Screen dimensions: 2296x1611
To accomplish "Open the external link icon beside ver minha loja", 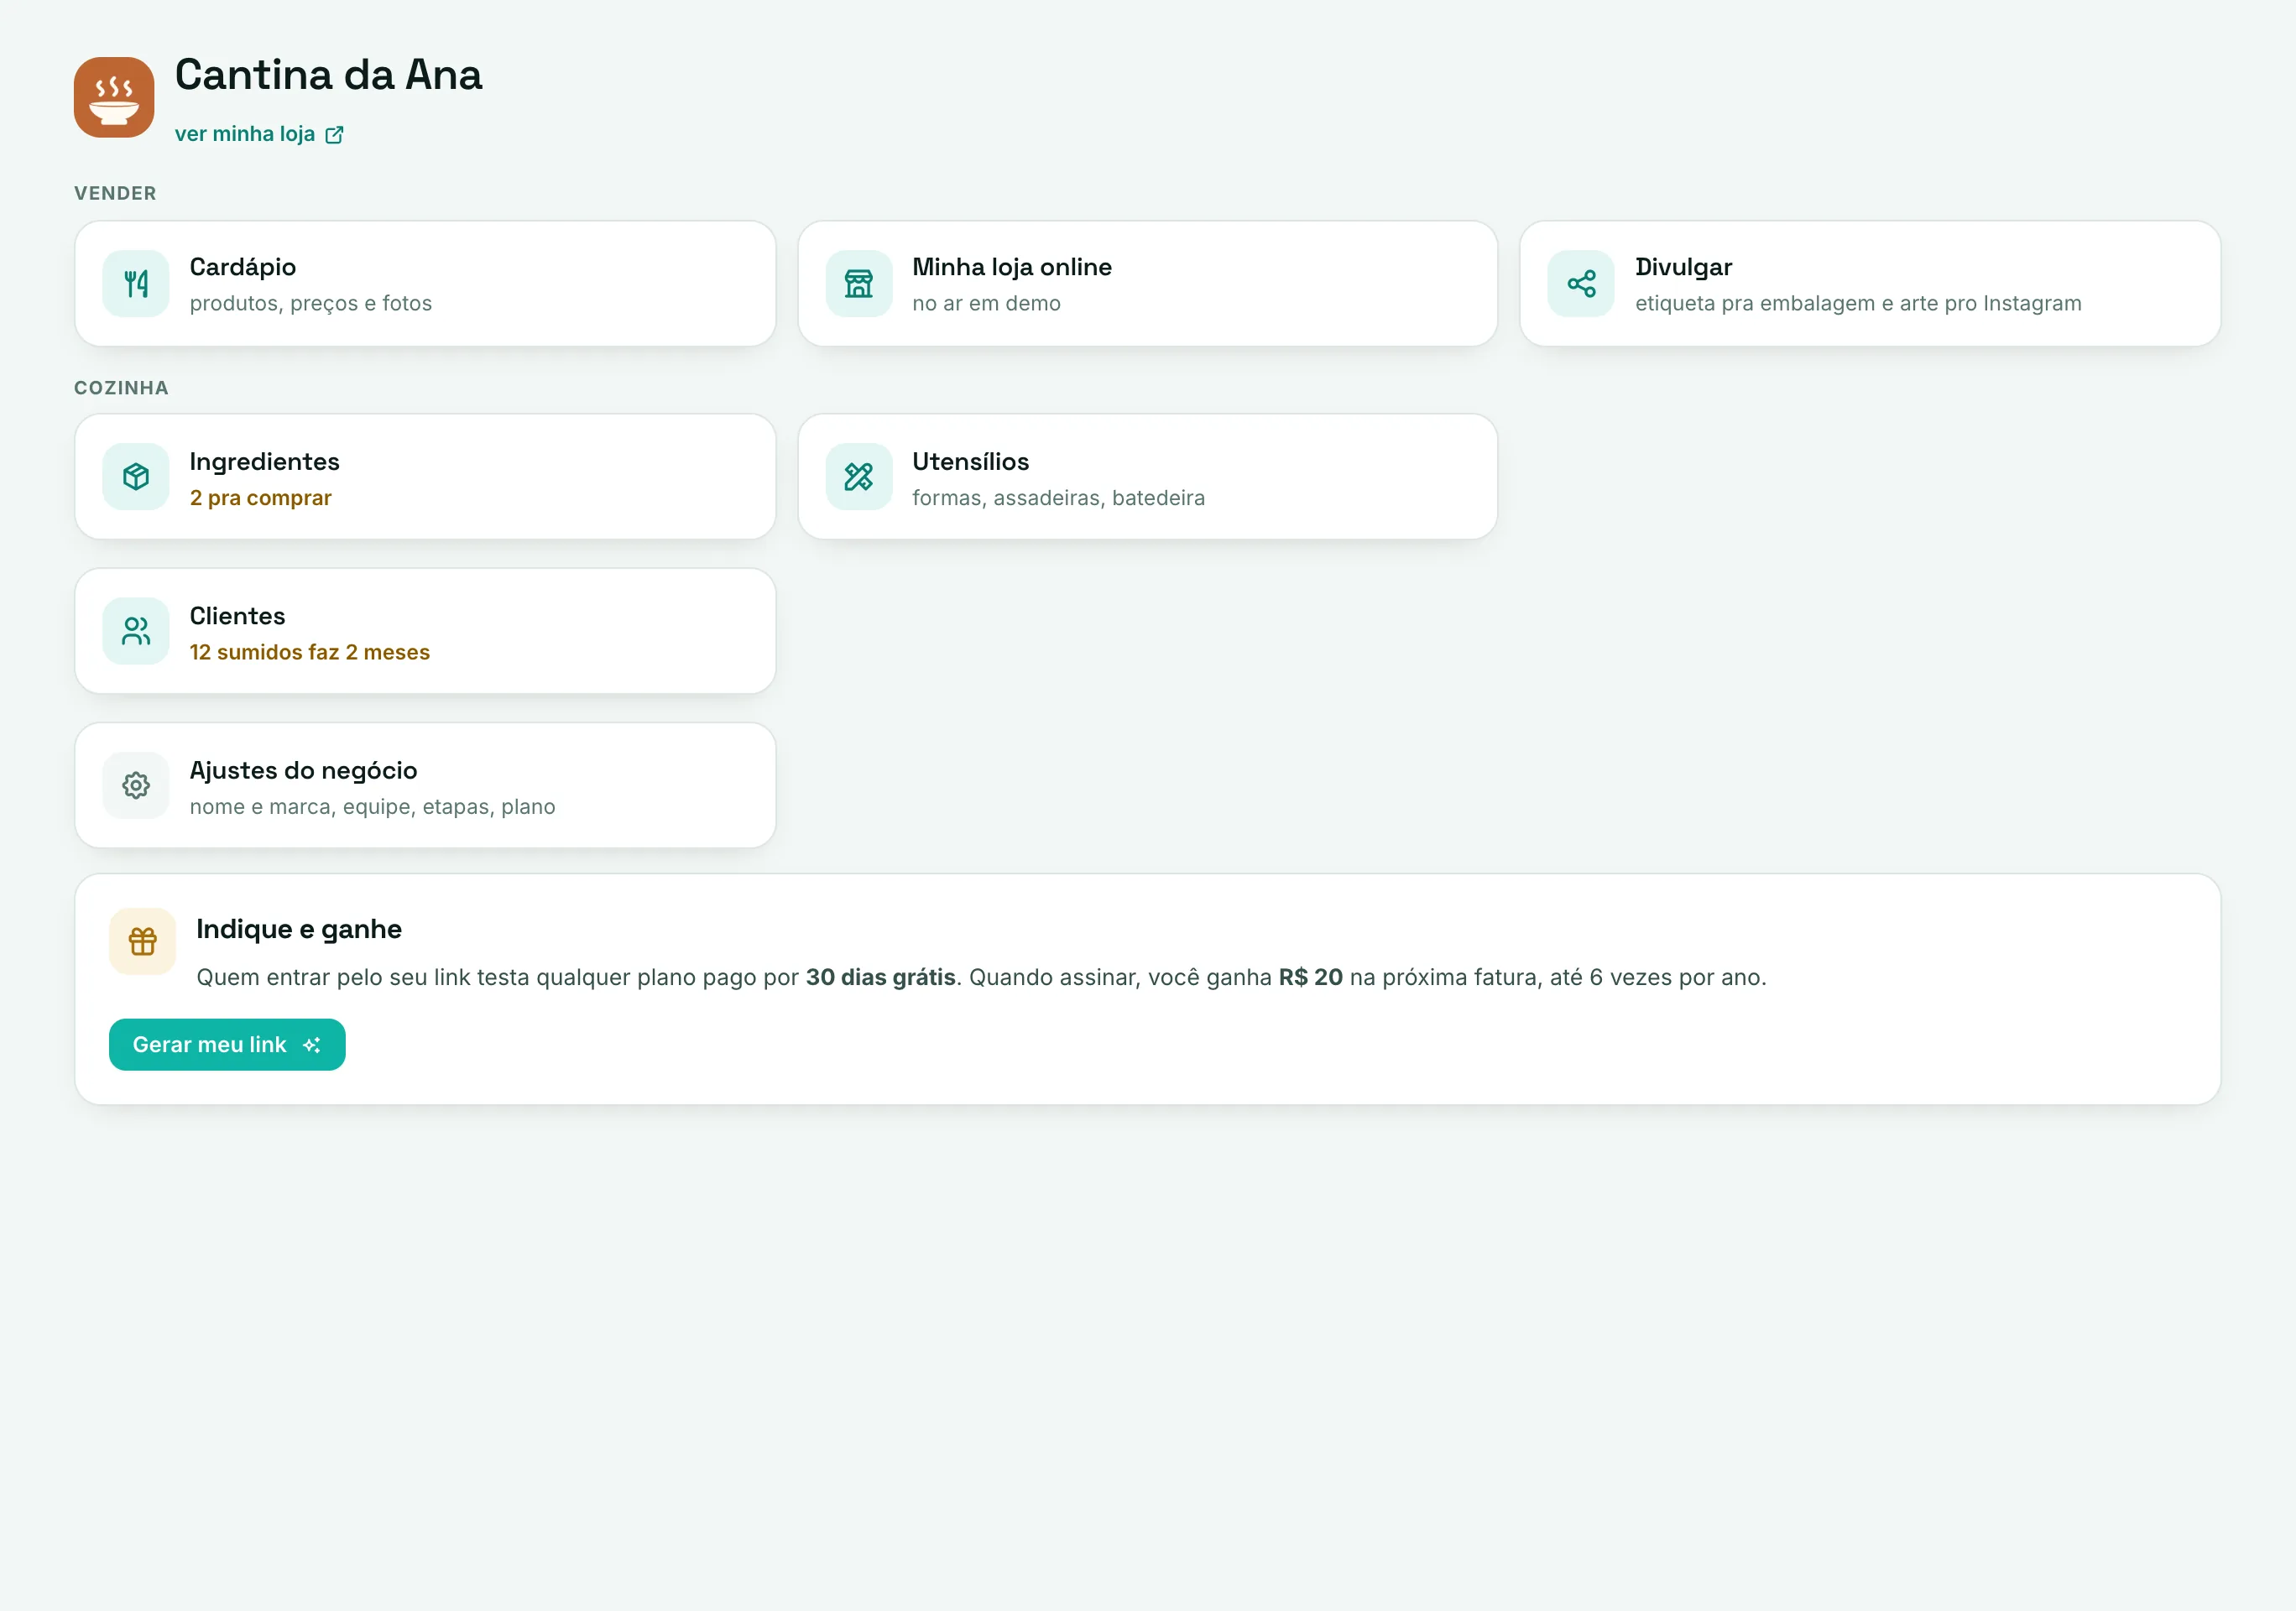I will tap(334, 135).
